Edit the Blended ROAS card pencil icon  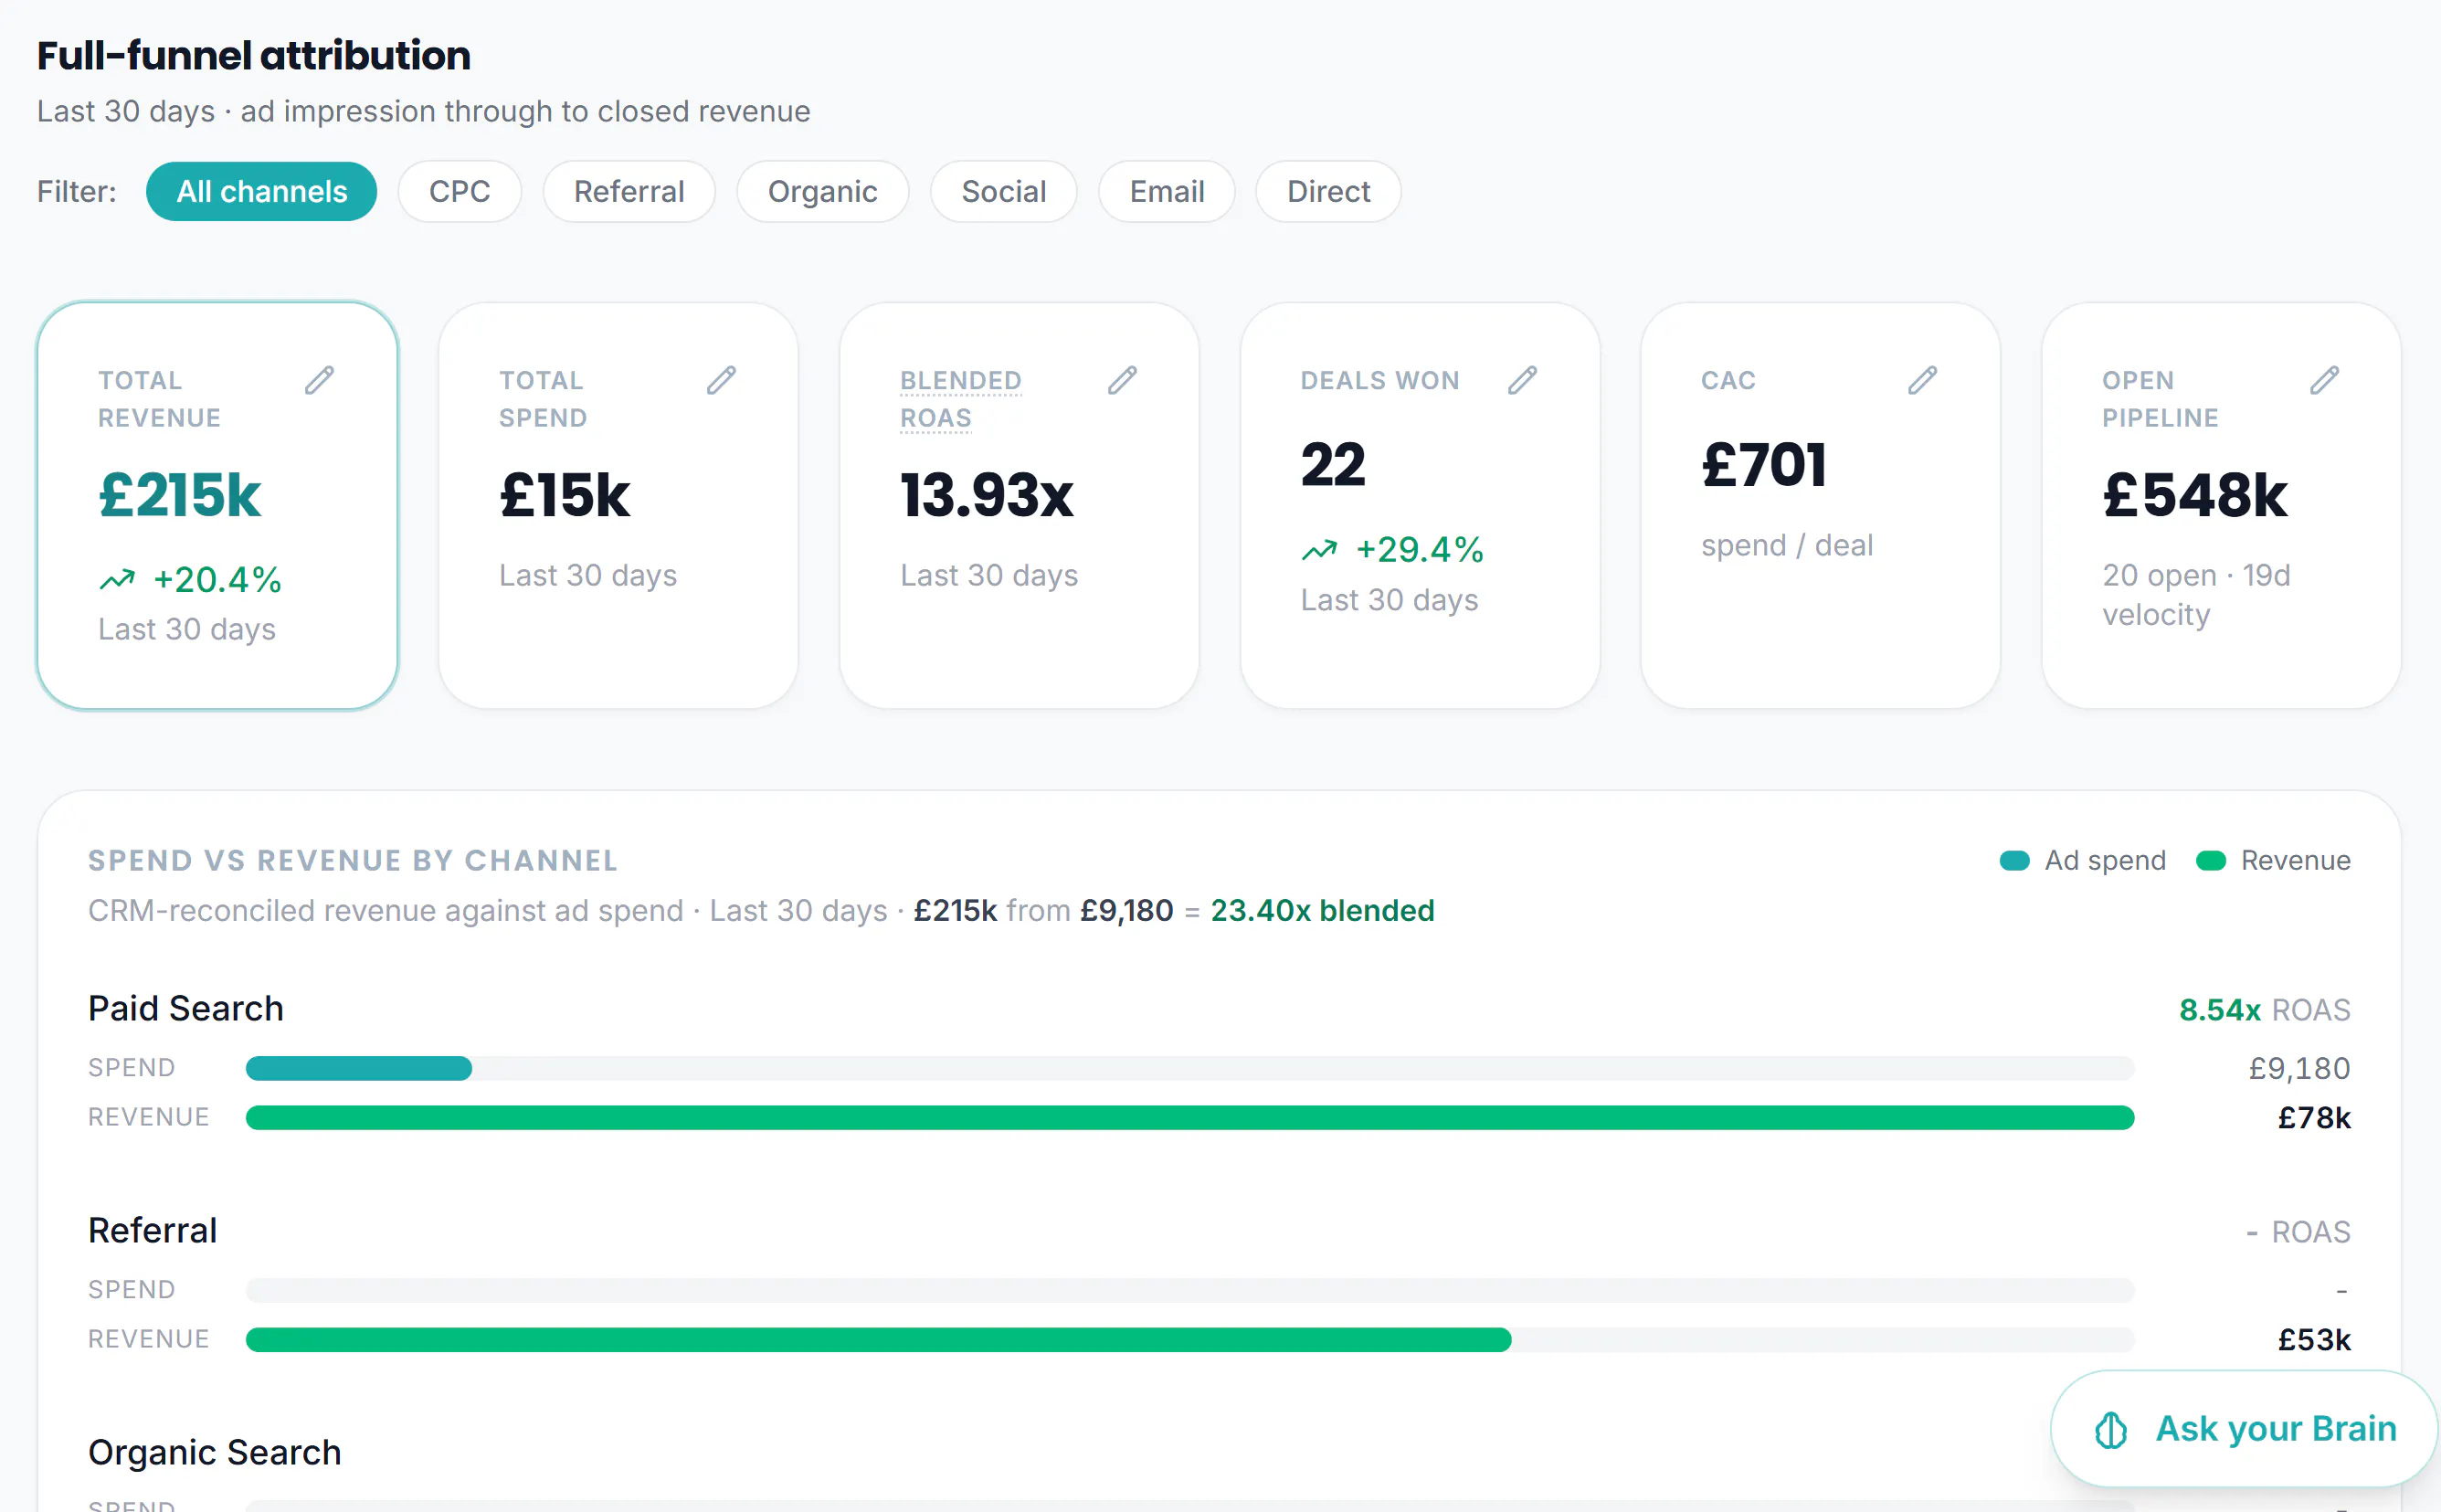click(1122, 380)
